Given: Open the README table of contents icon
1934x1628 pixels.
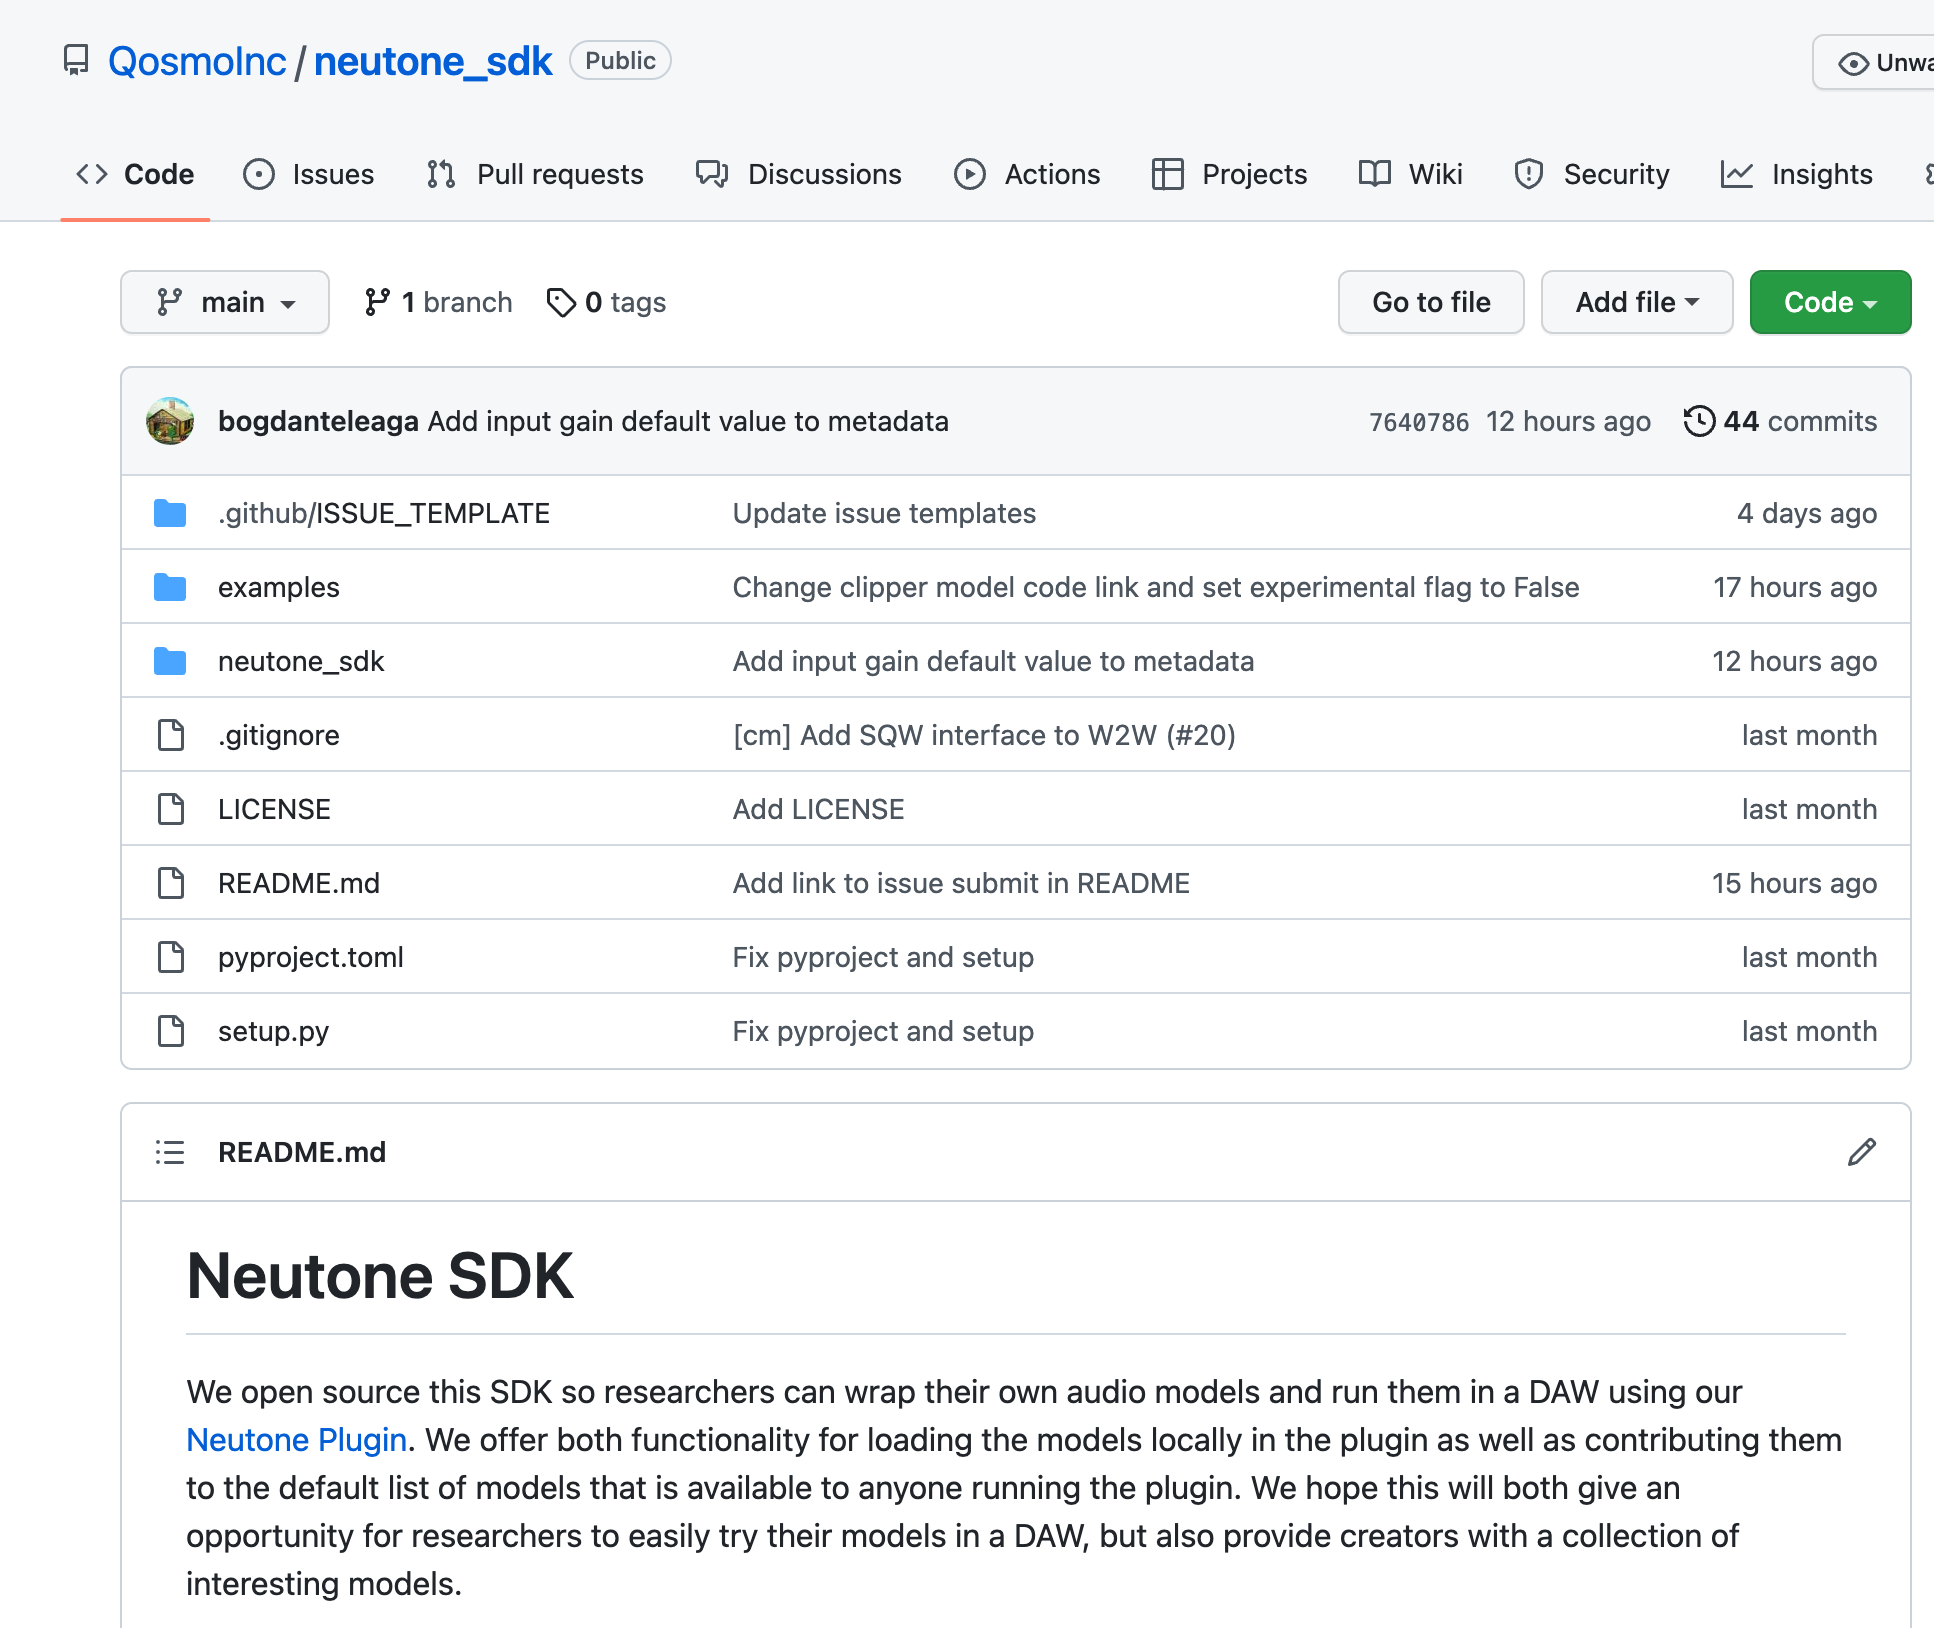Looking at the screenshot, I should point(170,1152).
